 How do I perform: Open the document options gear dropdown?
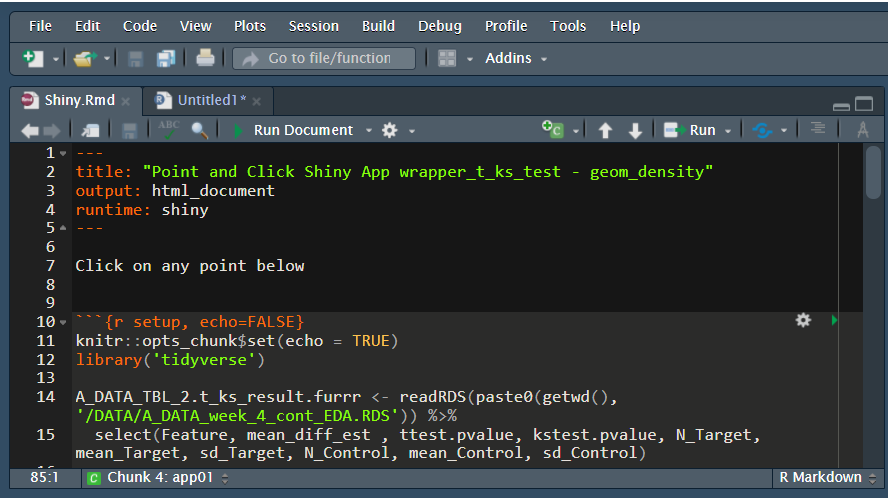click(x=396, y=130)
